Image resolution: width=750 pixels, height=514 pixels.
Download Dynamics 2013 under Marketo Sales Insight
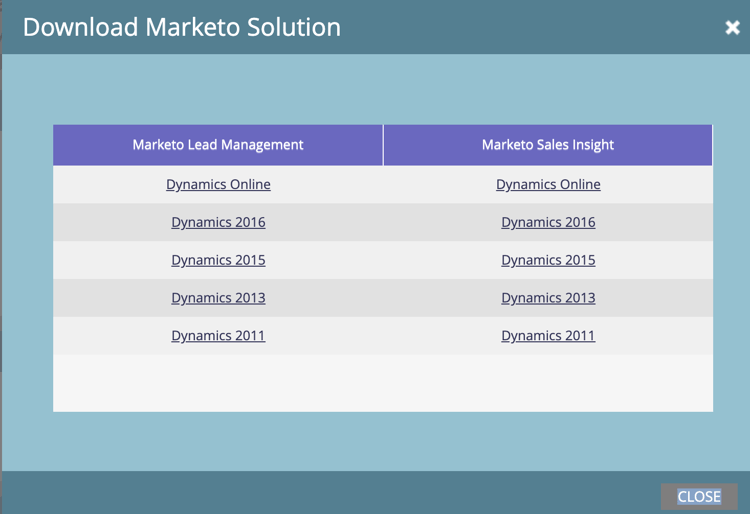[548, 297]
